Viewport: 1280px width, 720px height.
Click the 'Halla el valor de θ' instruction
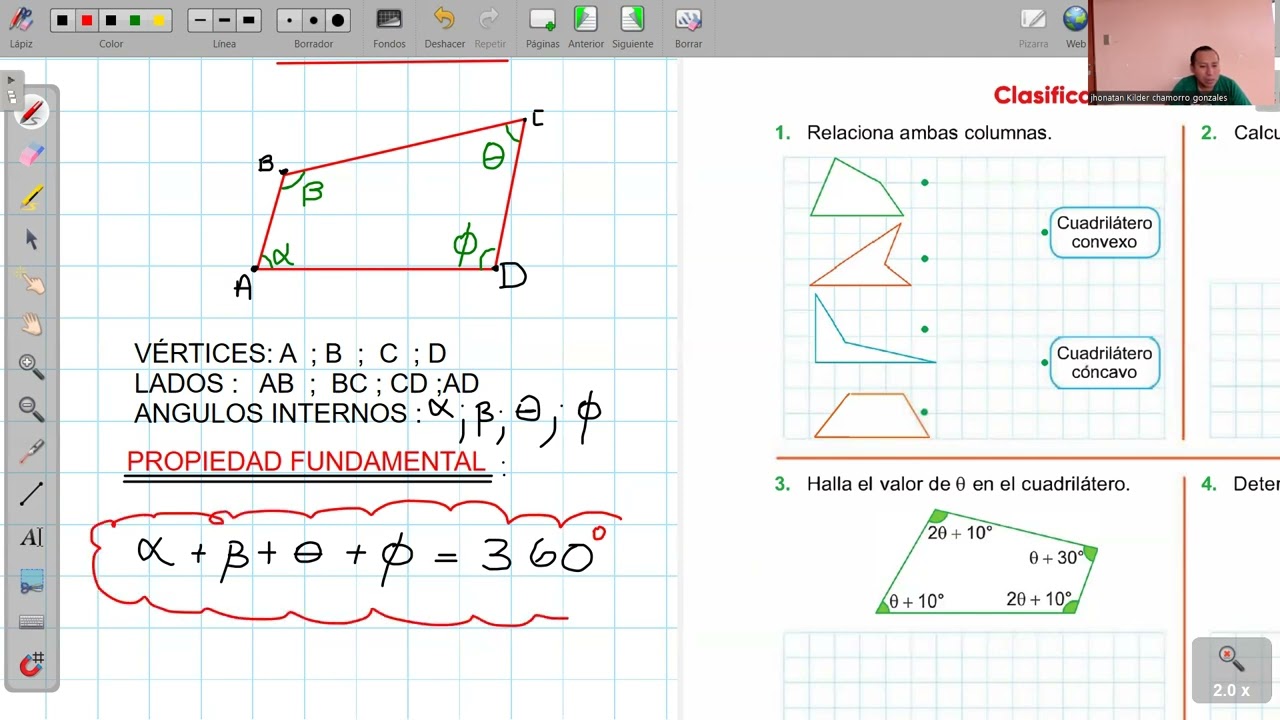pos(968,484)
